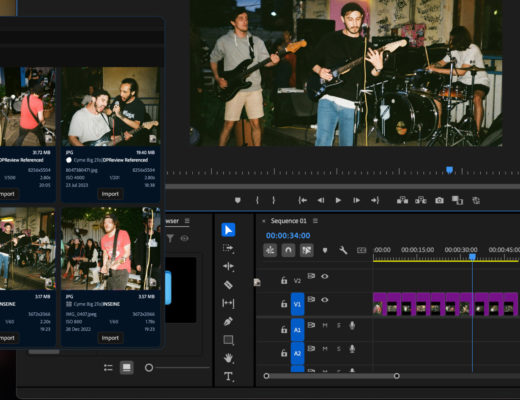Mute track A2

[x=325, y=349]
